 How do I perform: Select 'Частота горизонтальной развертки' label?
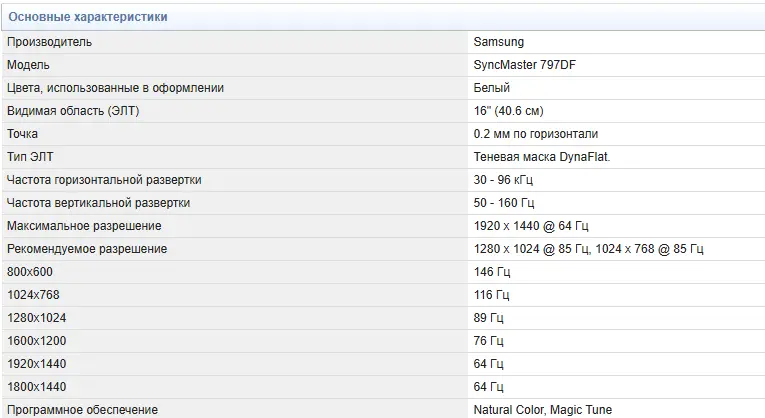click(x=104, y=180)
